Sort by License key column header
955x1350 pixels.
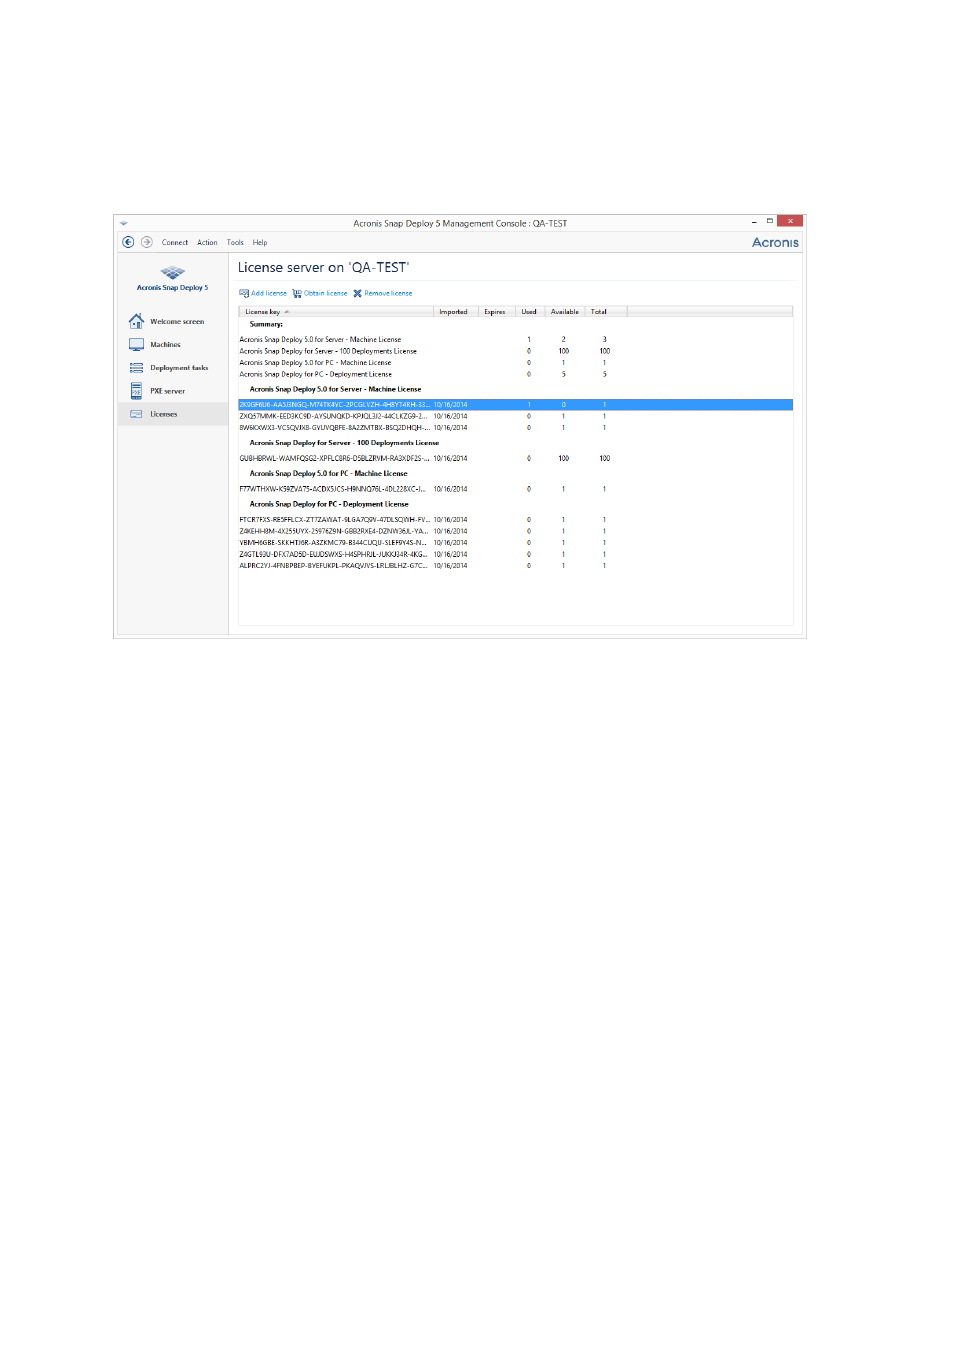[337, 312]
